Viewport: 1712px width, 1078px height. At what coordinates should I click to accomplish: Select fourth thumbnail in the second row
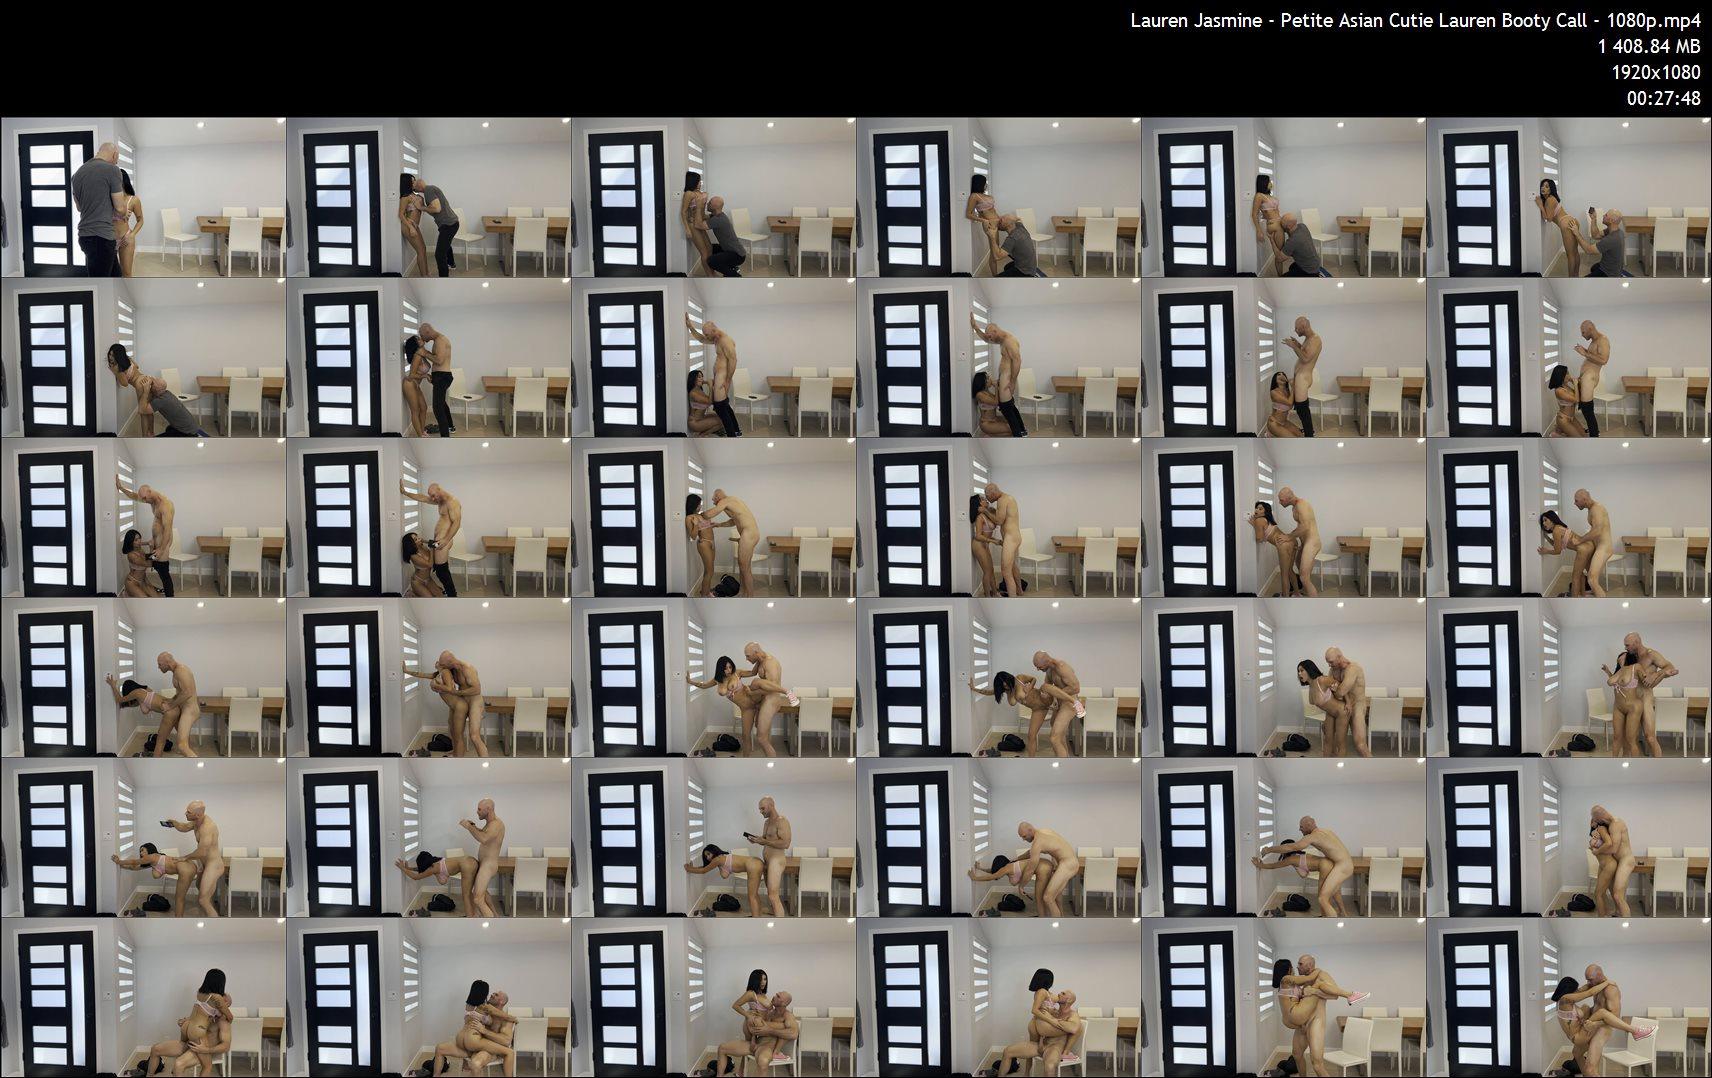998,357
